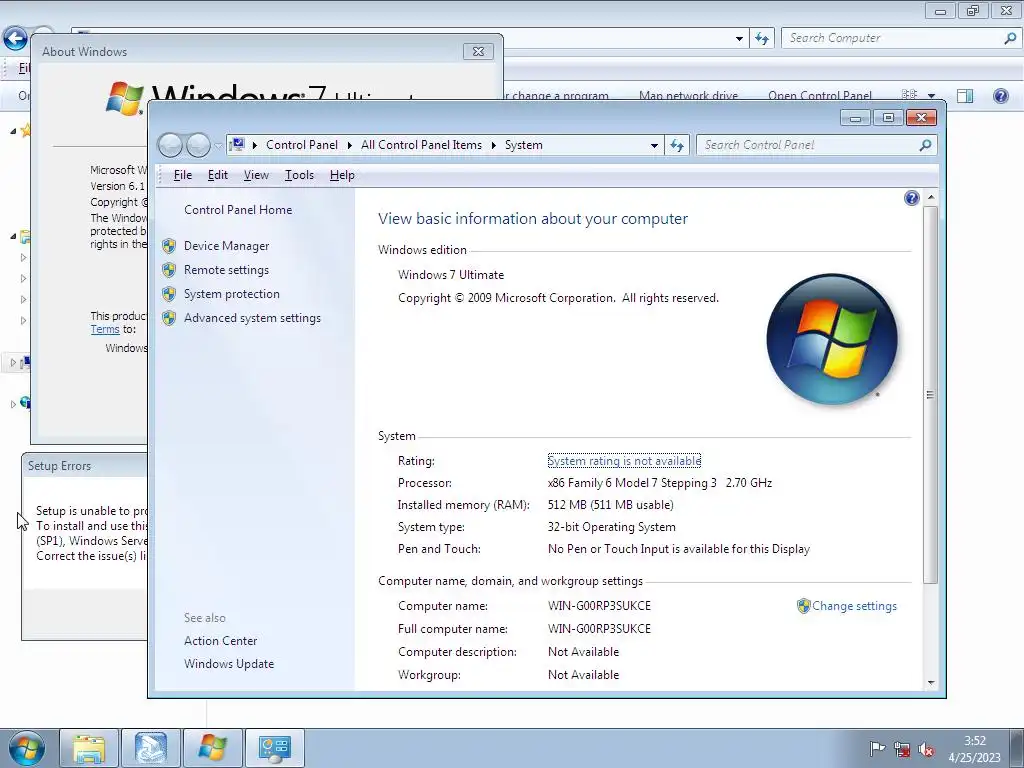This screenshot has height=768, width=1024.
Task: Go to Control Panel Home
Action: point(238,210)
